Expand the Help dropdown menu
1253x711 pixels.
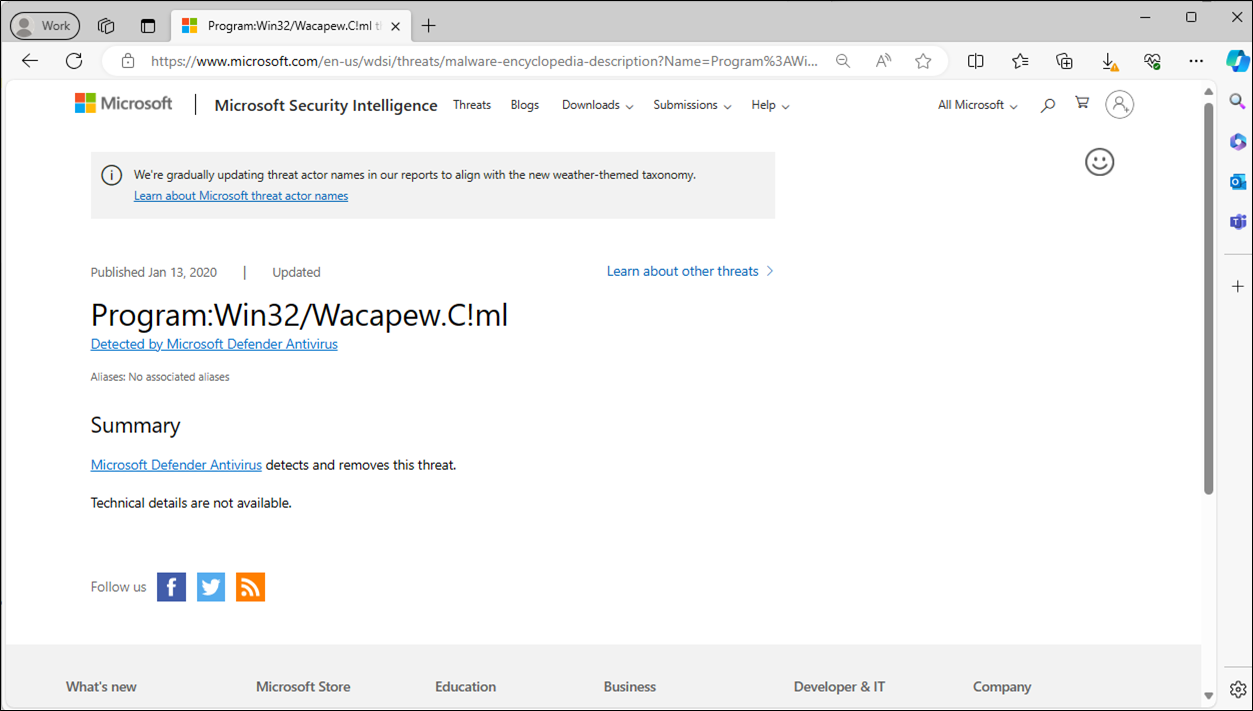pos(771,105)
